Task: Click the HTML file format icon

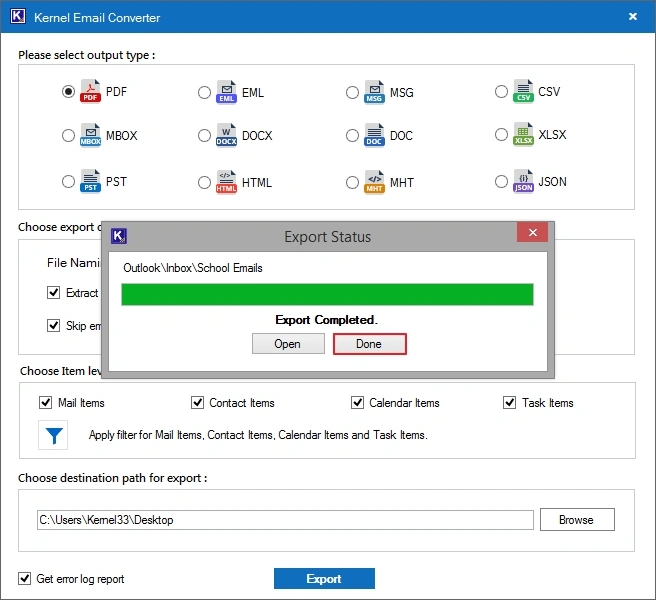Action: tap(226, 182)
